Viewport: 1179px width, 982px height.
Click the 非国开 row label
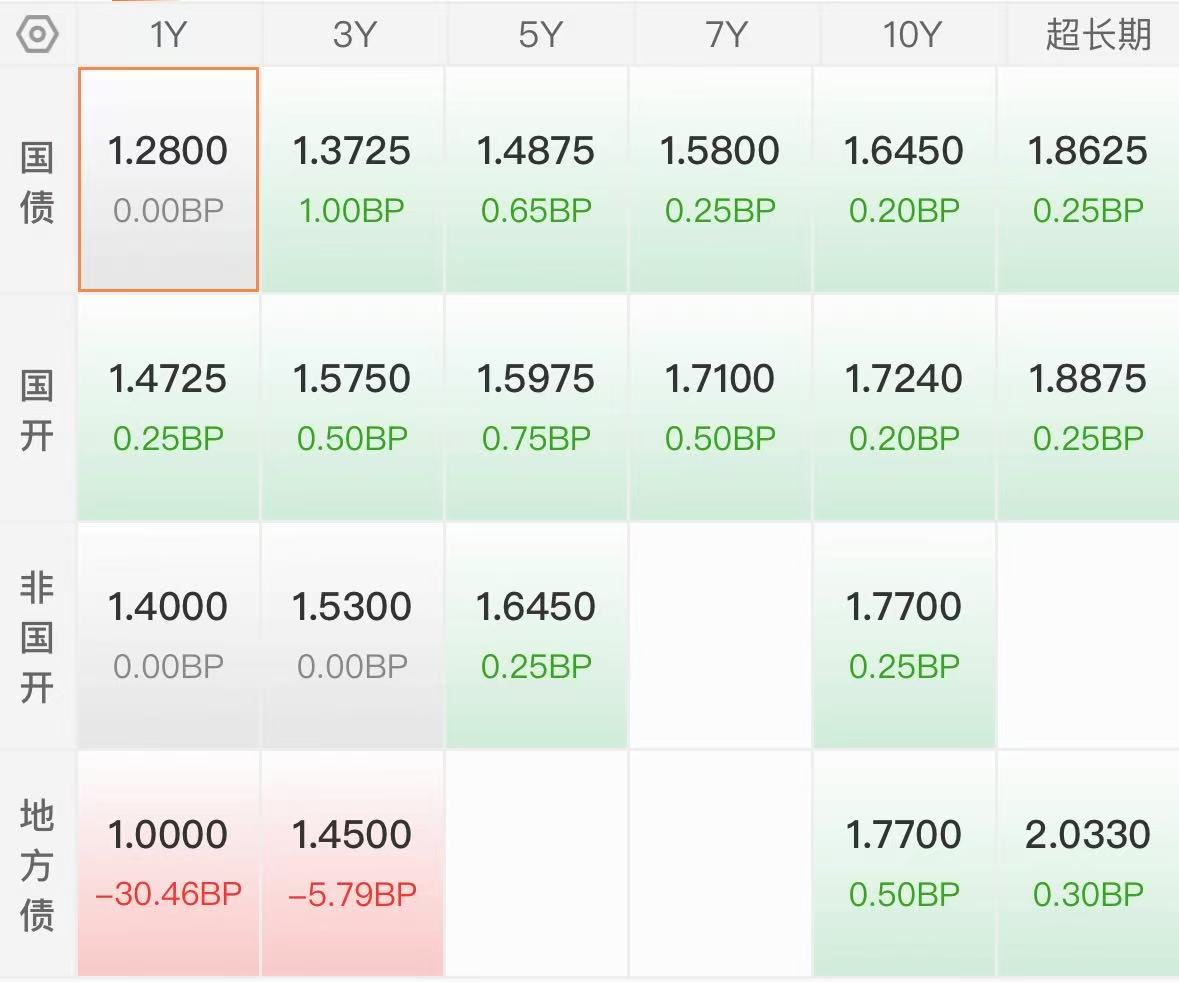pyautogui.click(x=37, y=636)
